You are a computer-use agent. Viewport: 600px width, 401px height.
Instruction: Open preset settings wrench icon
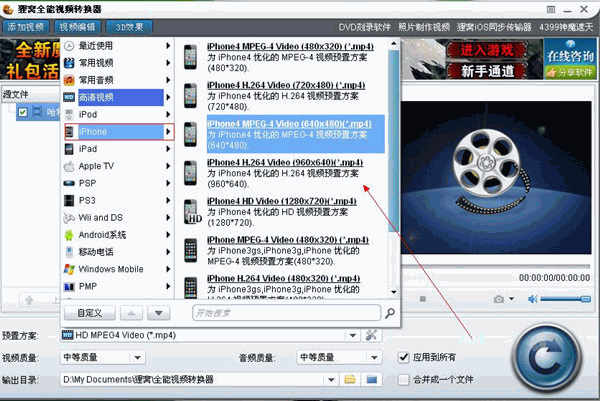pyautogui.click(x=371, y=335)
